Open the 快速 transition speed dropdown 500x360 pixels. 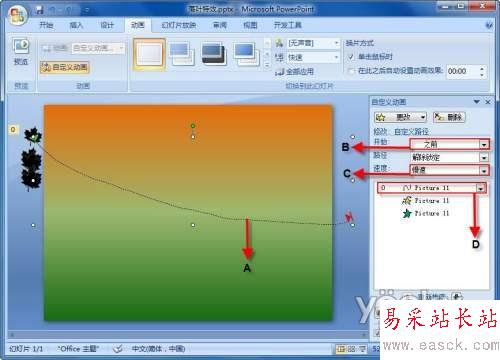pyautogui.click(x=313, y=58)
